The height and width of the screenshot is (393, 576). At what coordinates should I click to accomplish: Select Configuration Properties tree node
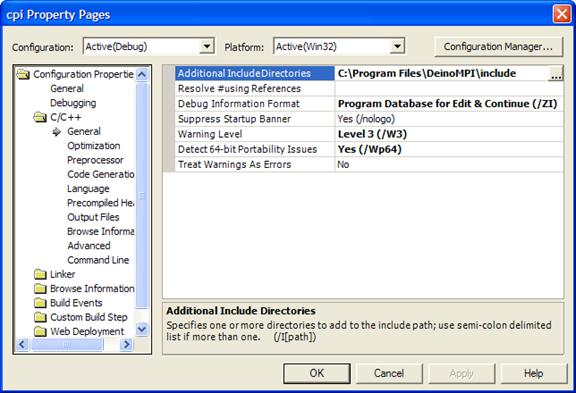[83, 75]
